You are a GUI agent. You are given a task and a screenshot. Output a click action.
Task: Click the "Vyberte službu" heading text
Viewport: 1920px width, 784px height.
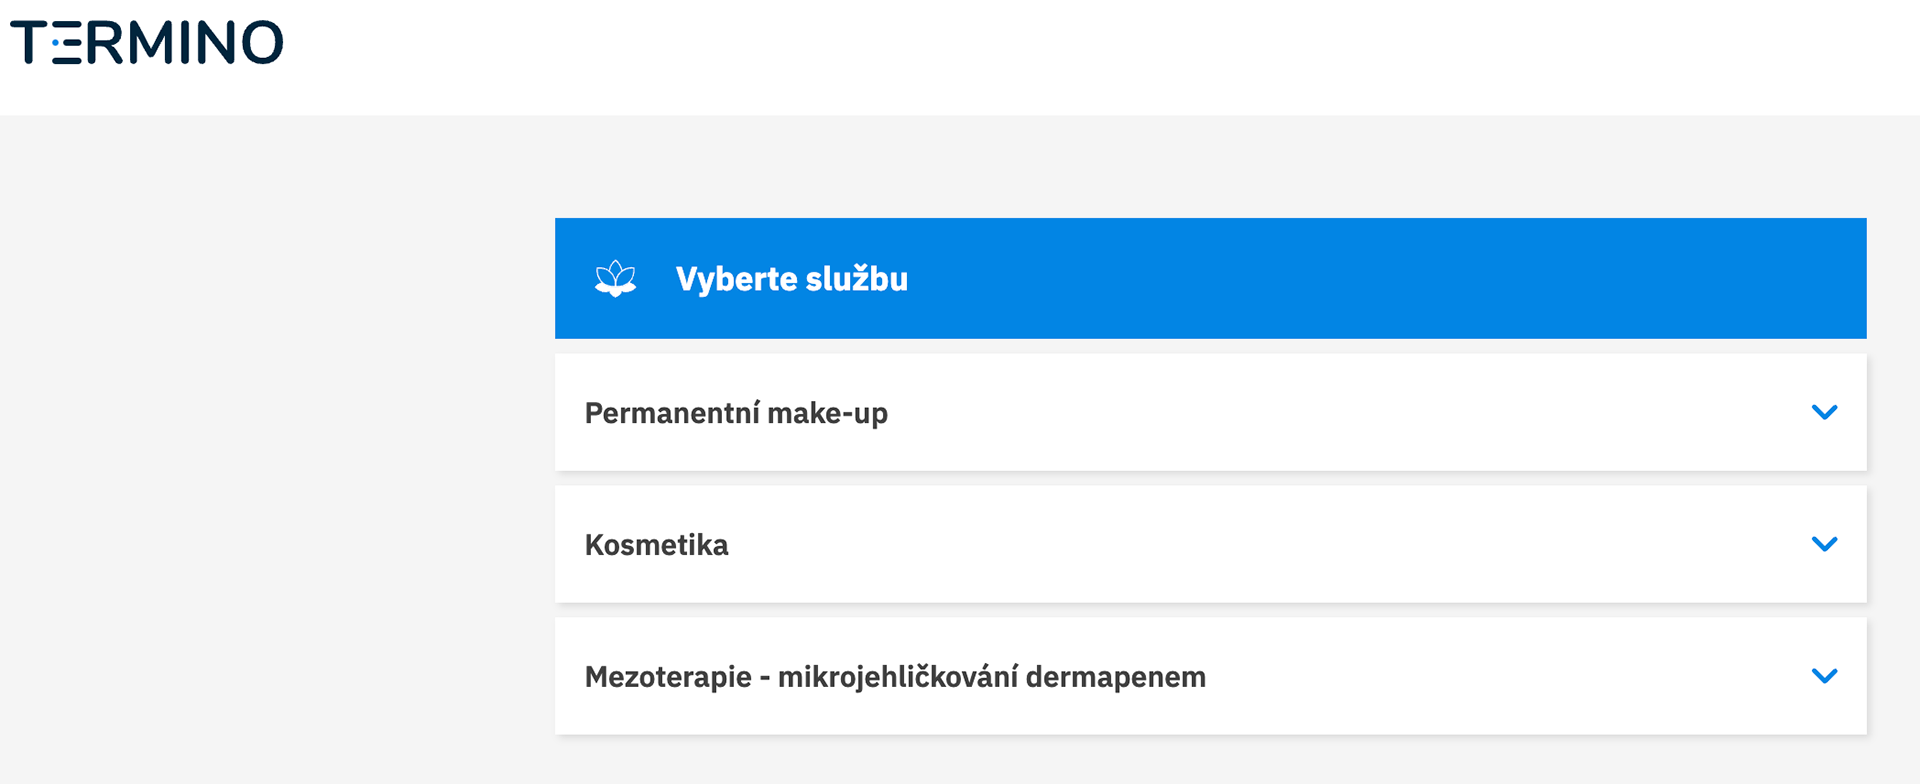pyautogui.click(x=791, y=279)
